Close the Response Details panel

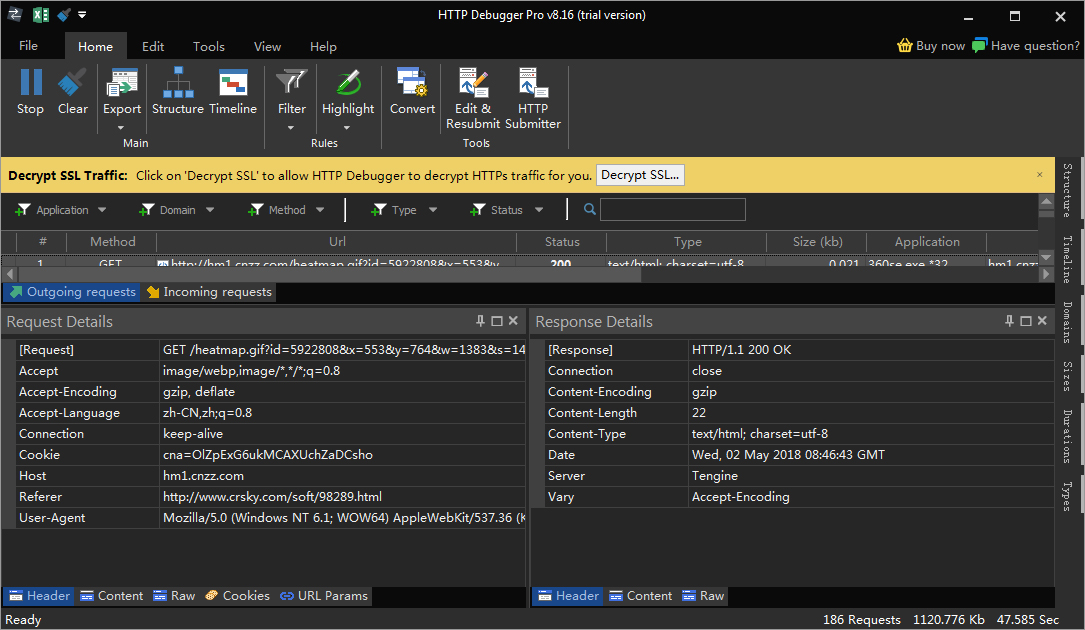click(x=1042, y=321)
